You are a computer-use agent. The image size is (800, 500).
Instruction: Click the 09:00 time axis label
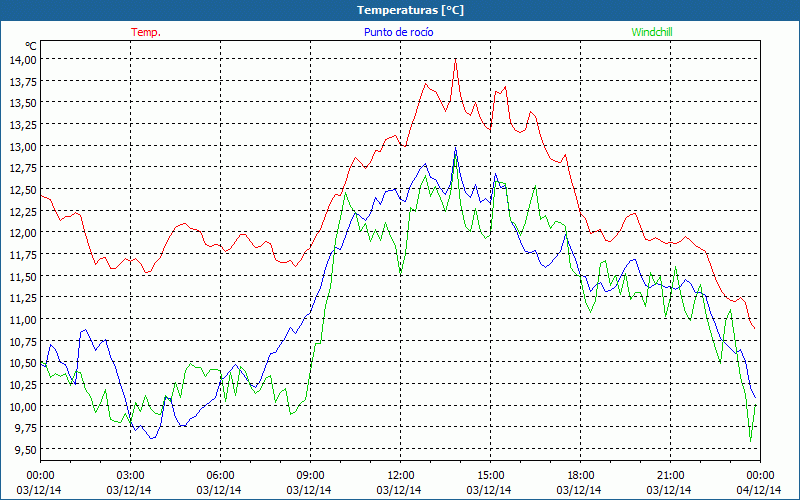(310, 476)
